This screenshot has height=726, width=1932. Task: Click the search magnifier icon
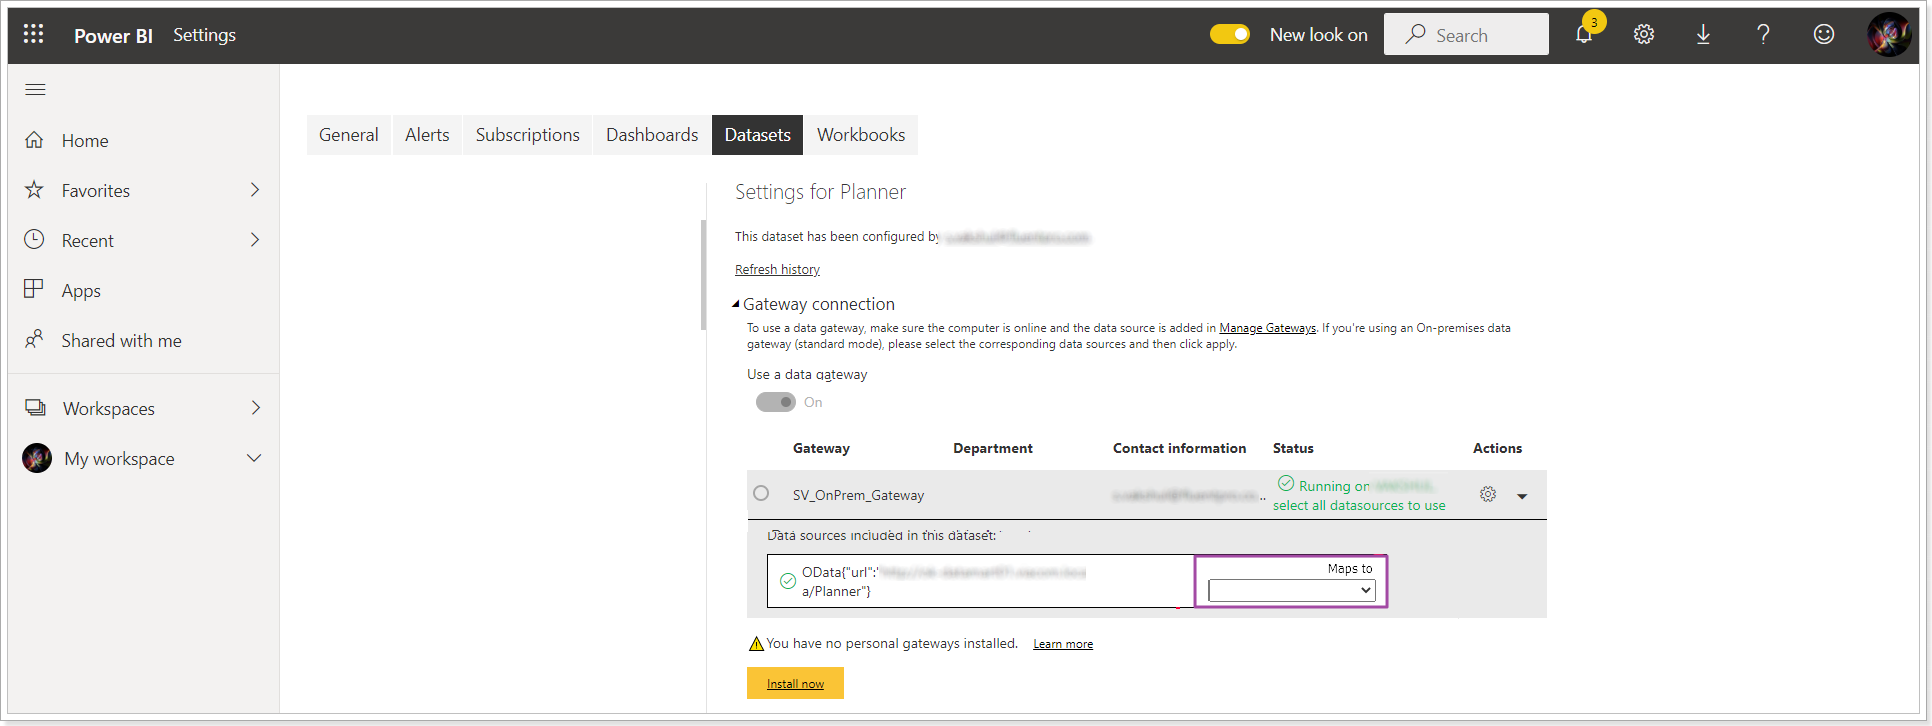pyautogui.click(x=1415, y=34)
